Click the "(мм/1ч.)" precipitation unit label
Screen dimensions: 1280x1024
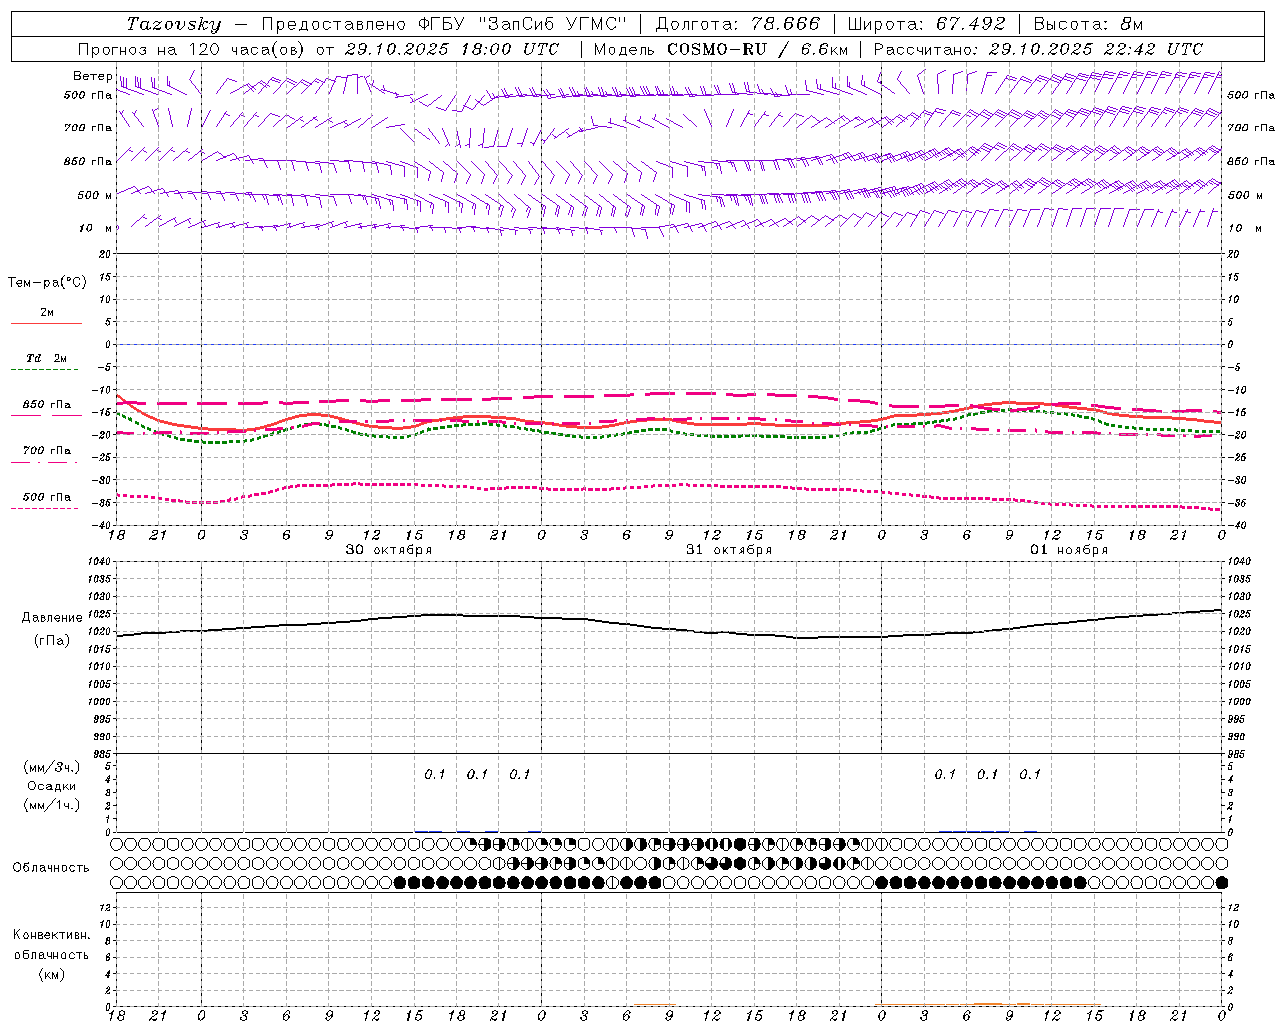(52, 805)
